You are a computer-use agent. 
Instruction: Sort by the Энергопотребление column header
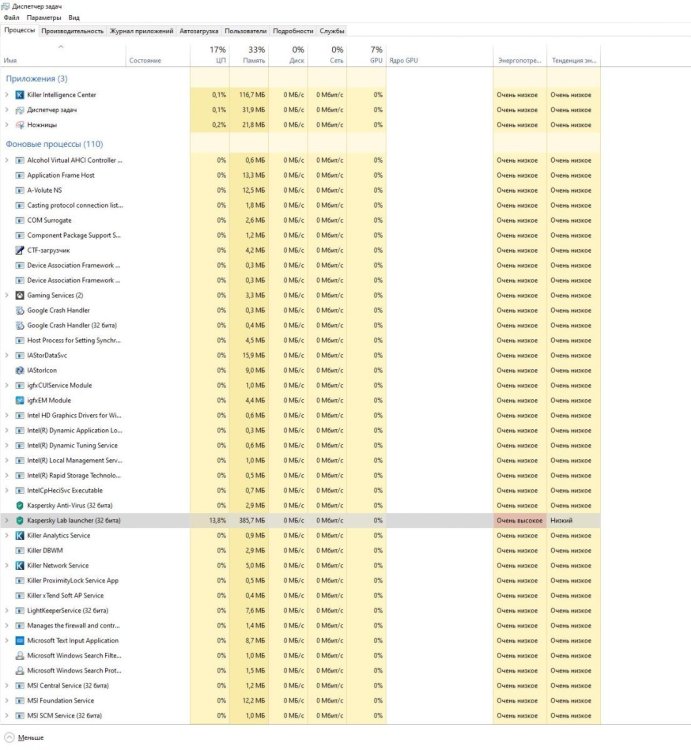[520, 55]
